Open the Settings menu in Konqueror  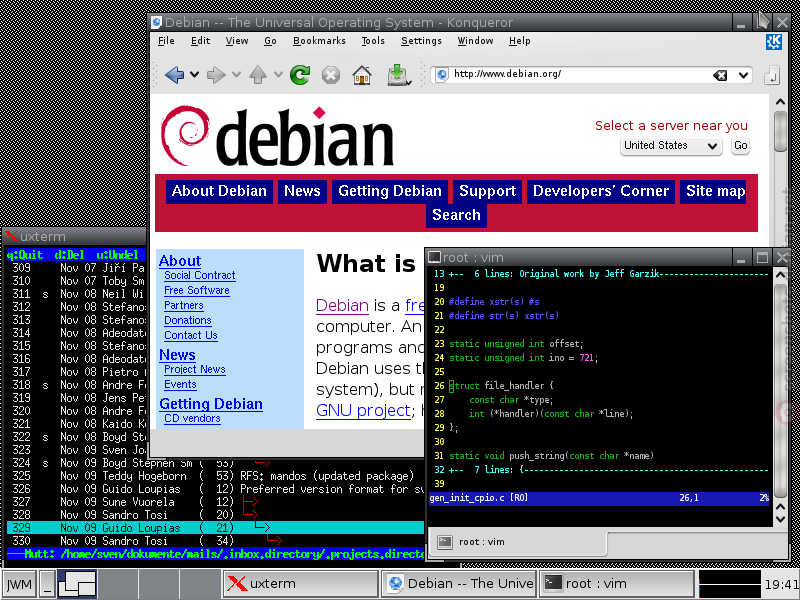pyautogui.click(x=421, y=41)
